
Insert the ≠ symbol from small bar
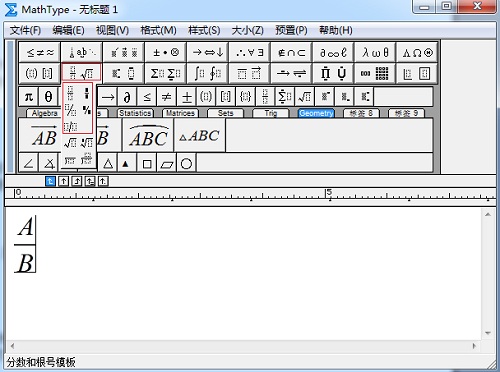coord(166,97)
